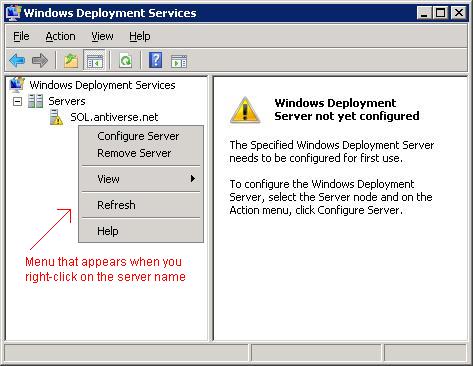Click the SOL.antiverse.net server warning icon
Screen dimensions: 473x366
[x=56, y=117]
